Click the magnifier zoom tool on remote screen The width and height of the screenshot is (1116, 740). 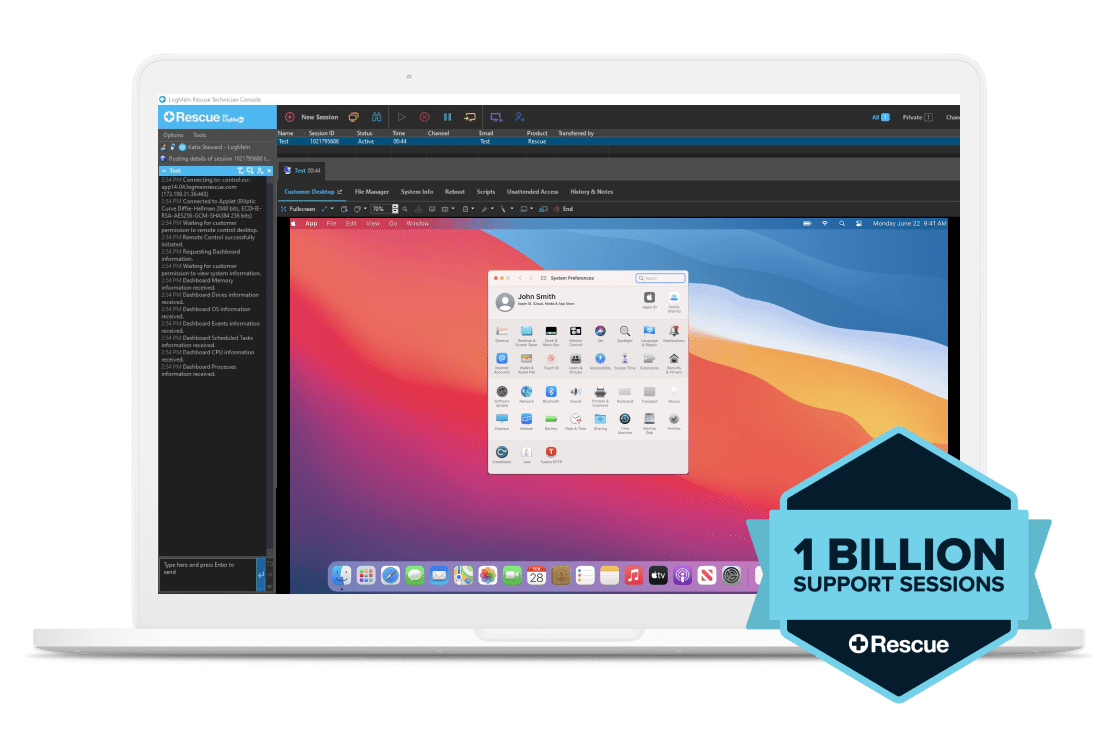click(404, 209)
